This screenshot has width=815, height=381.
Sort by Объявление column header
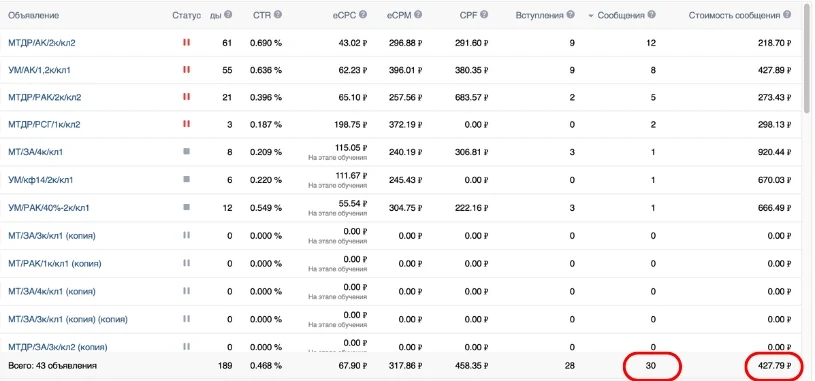tap(33, 15)
